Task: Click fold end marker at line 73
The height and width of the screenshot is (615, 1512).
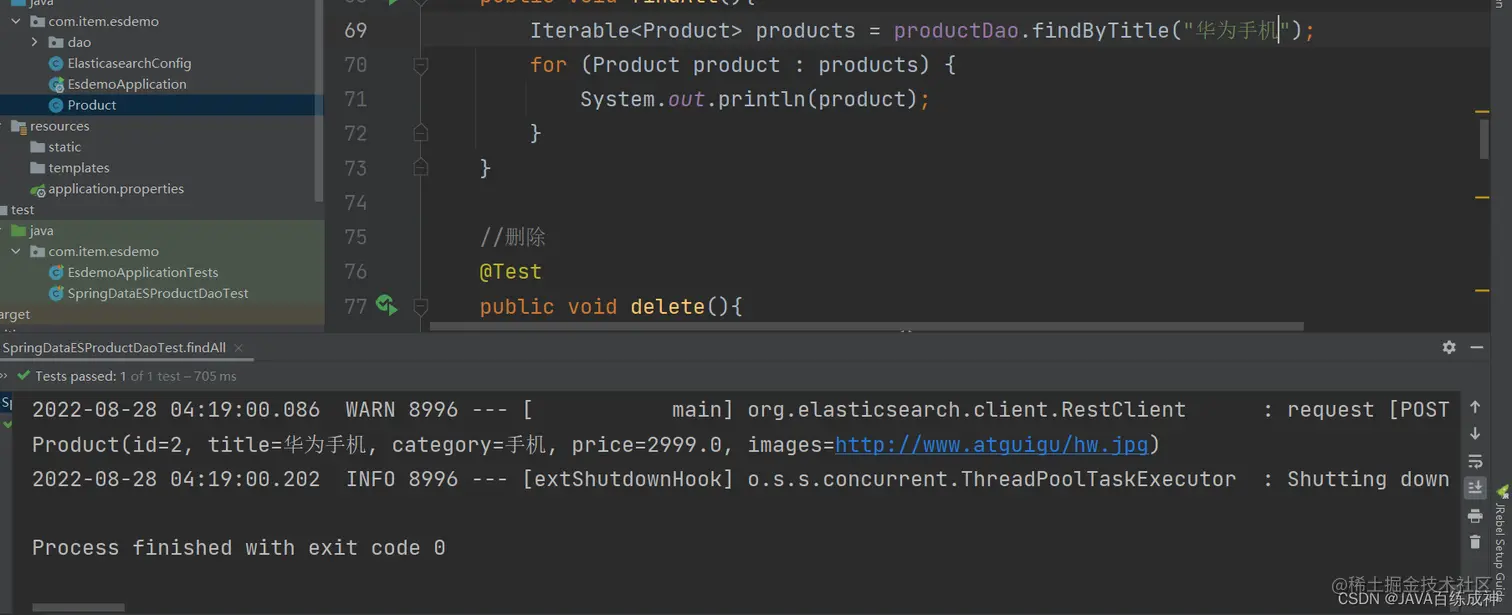Action: point(421,167)
